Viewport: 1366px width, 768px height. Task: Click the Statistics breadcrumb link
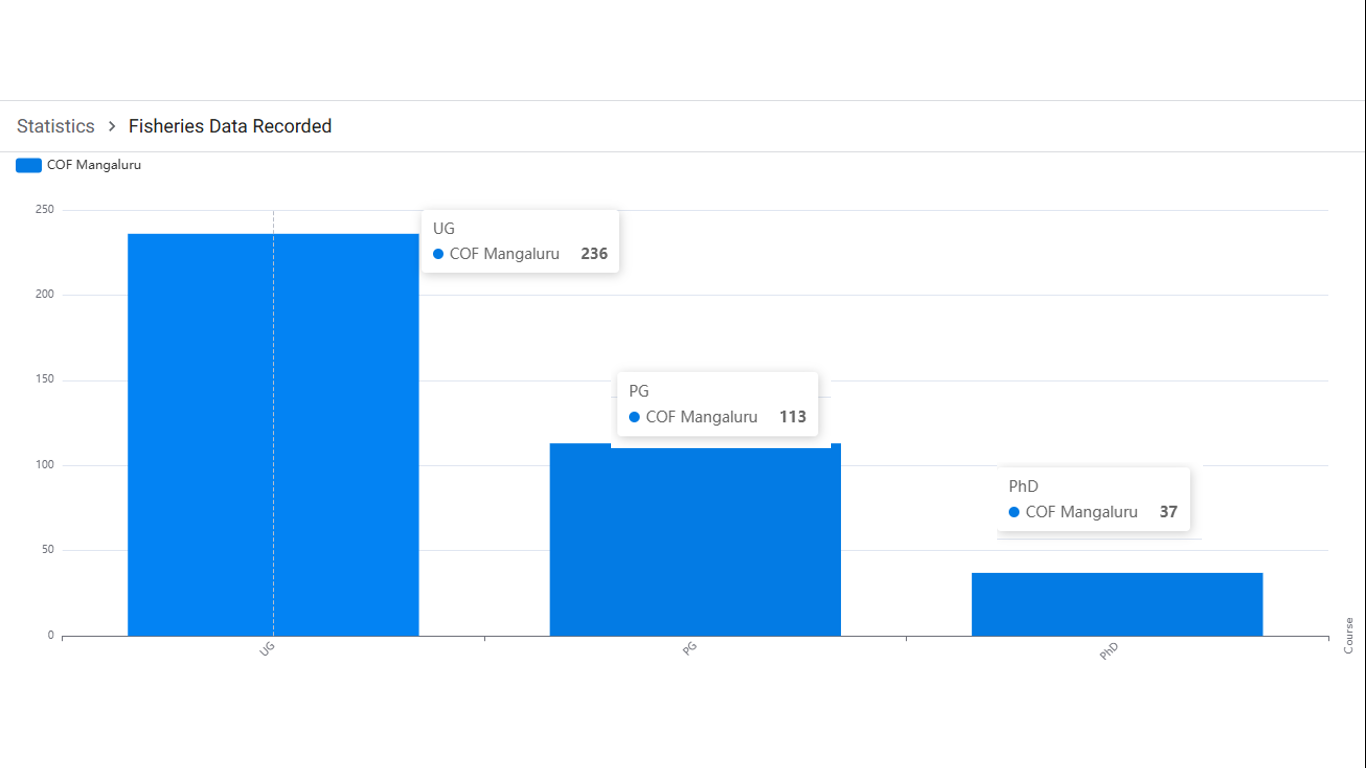[56, 126]
